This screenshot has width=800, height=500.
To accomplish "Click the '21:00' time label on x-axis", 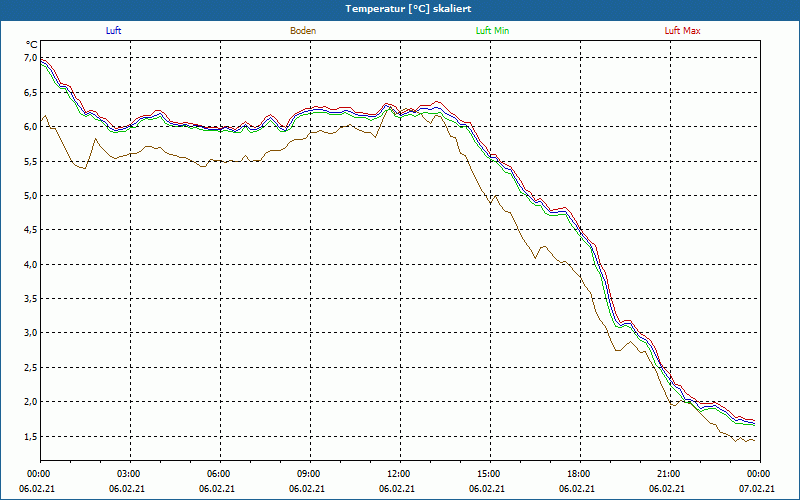I will tap(667, 474).
